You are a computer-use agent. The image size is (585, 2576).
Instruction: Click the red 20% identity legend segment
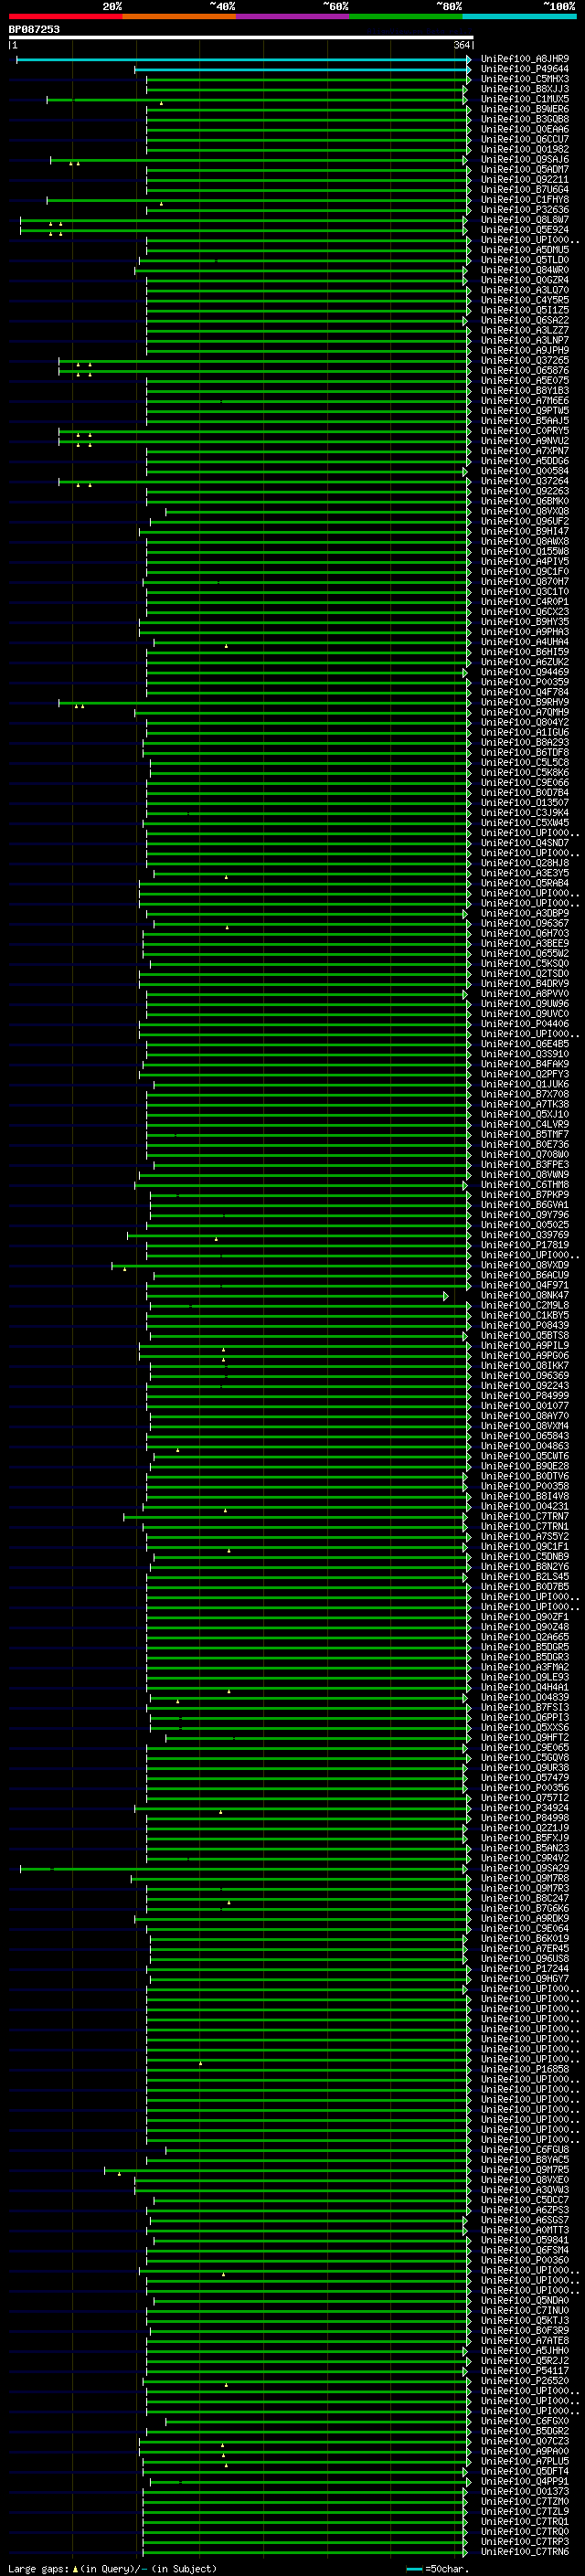[65, 16]
